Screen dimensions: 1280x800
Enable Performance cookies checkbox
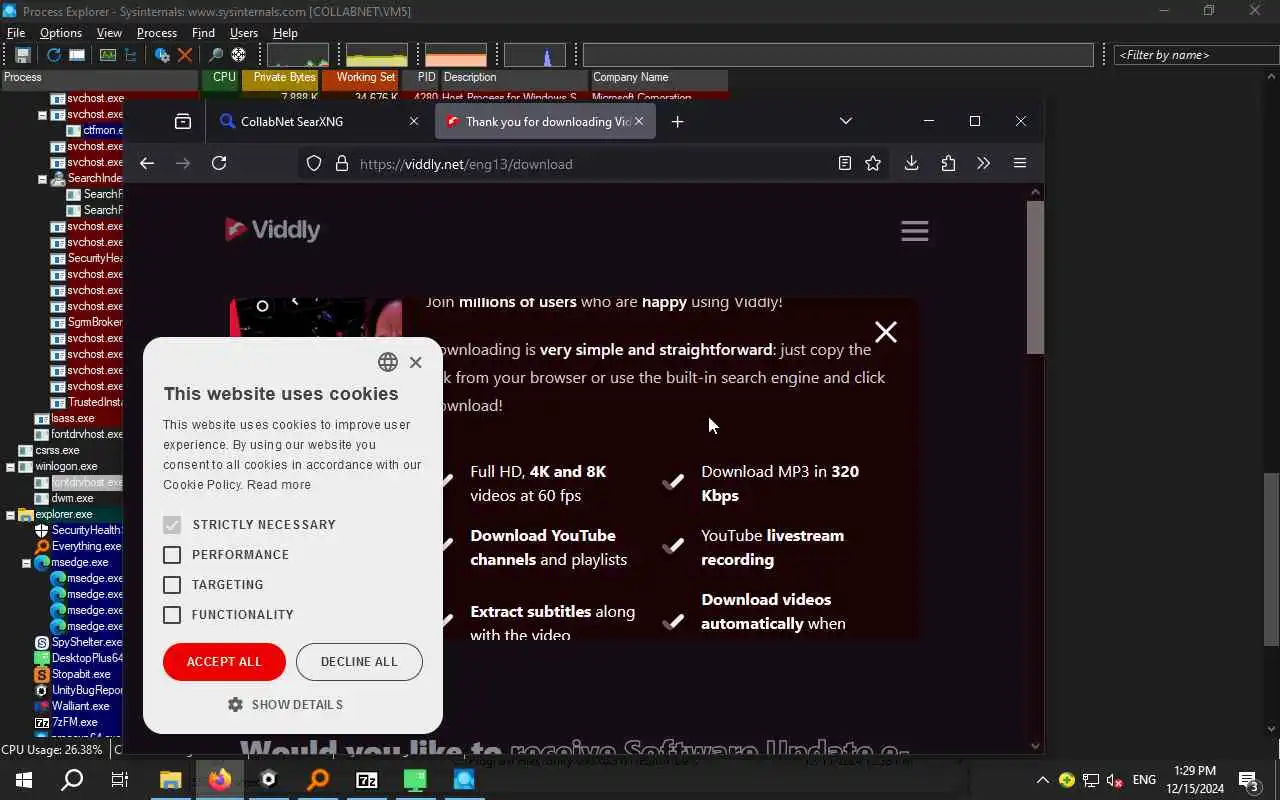click(172, 555)
